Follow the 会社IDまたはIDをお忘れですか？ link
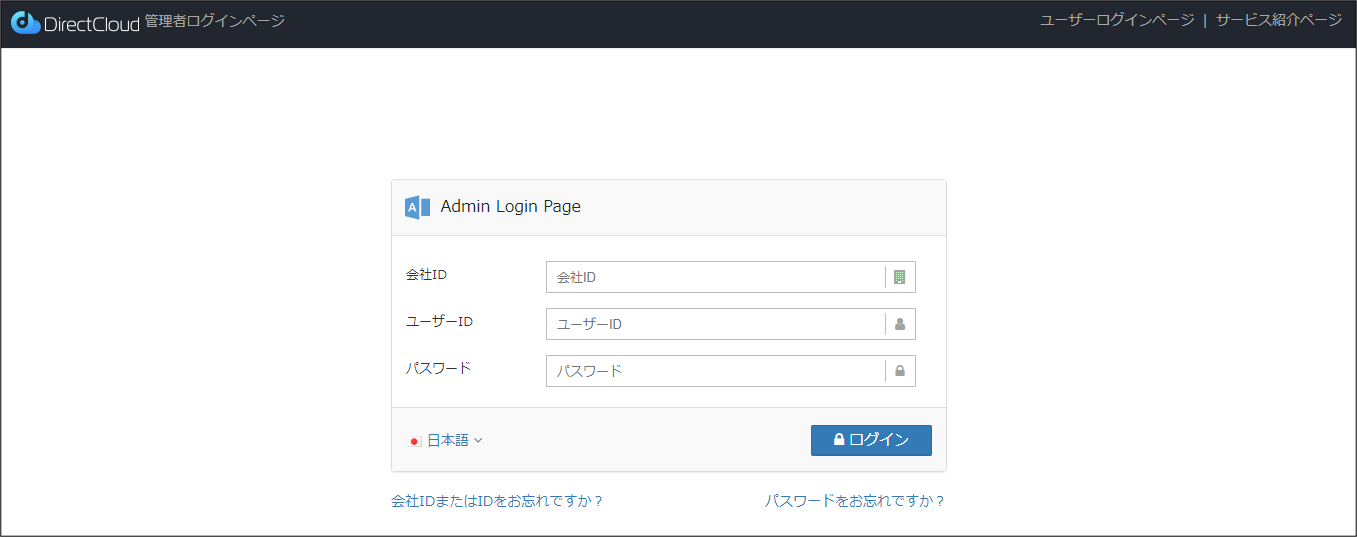This screenshot has height=537, width=1357. coord(497,501)
